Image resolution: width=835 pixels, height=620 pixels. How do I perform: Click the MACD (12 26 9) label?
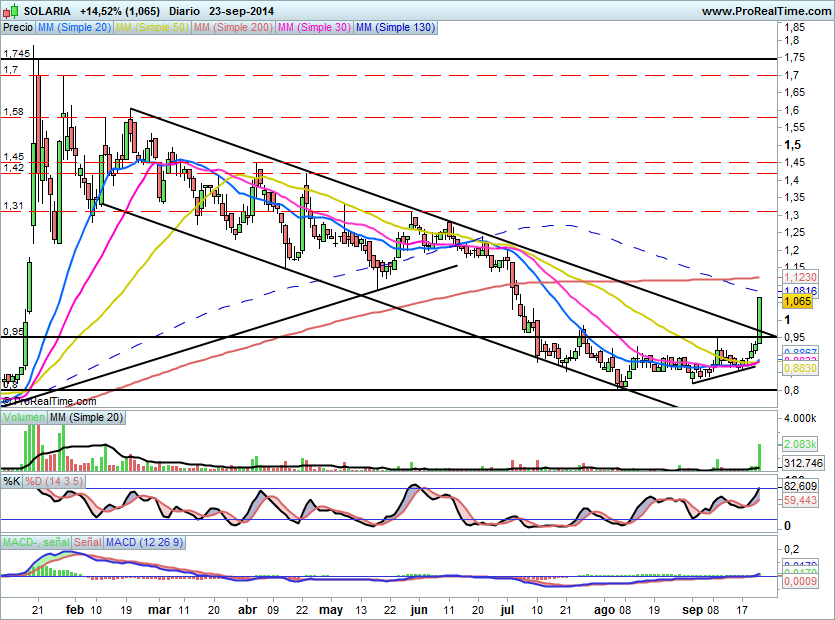146,542
